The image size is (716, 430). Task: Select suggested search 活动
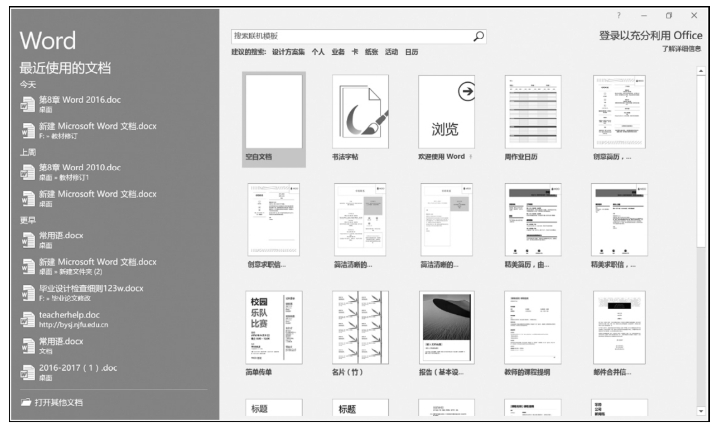pos(391,52)
